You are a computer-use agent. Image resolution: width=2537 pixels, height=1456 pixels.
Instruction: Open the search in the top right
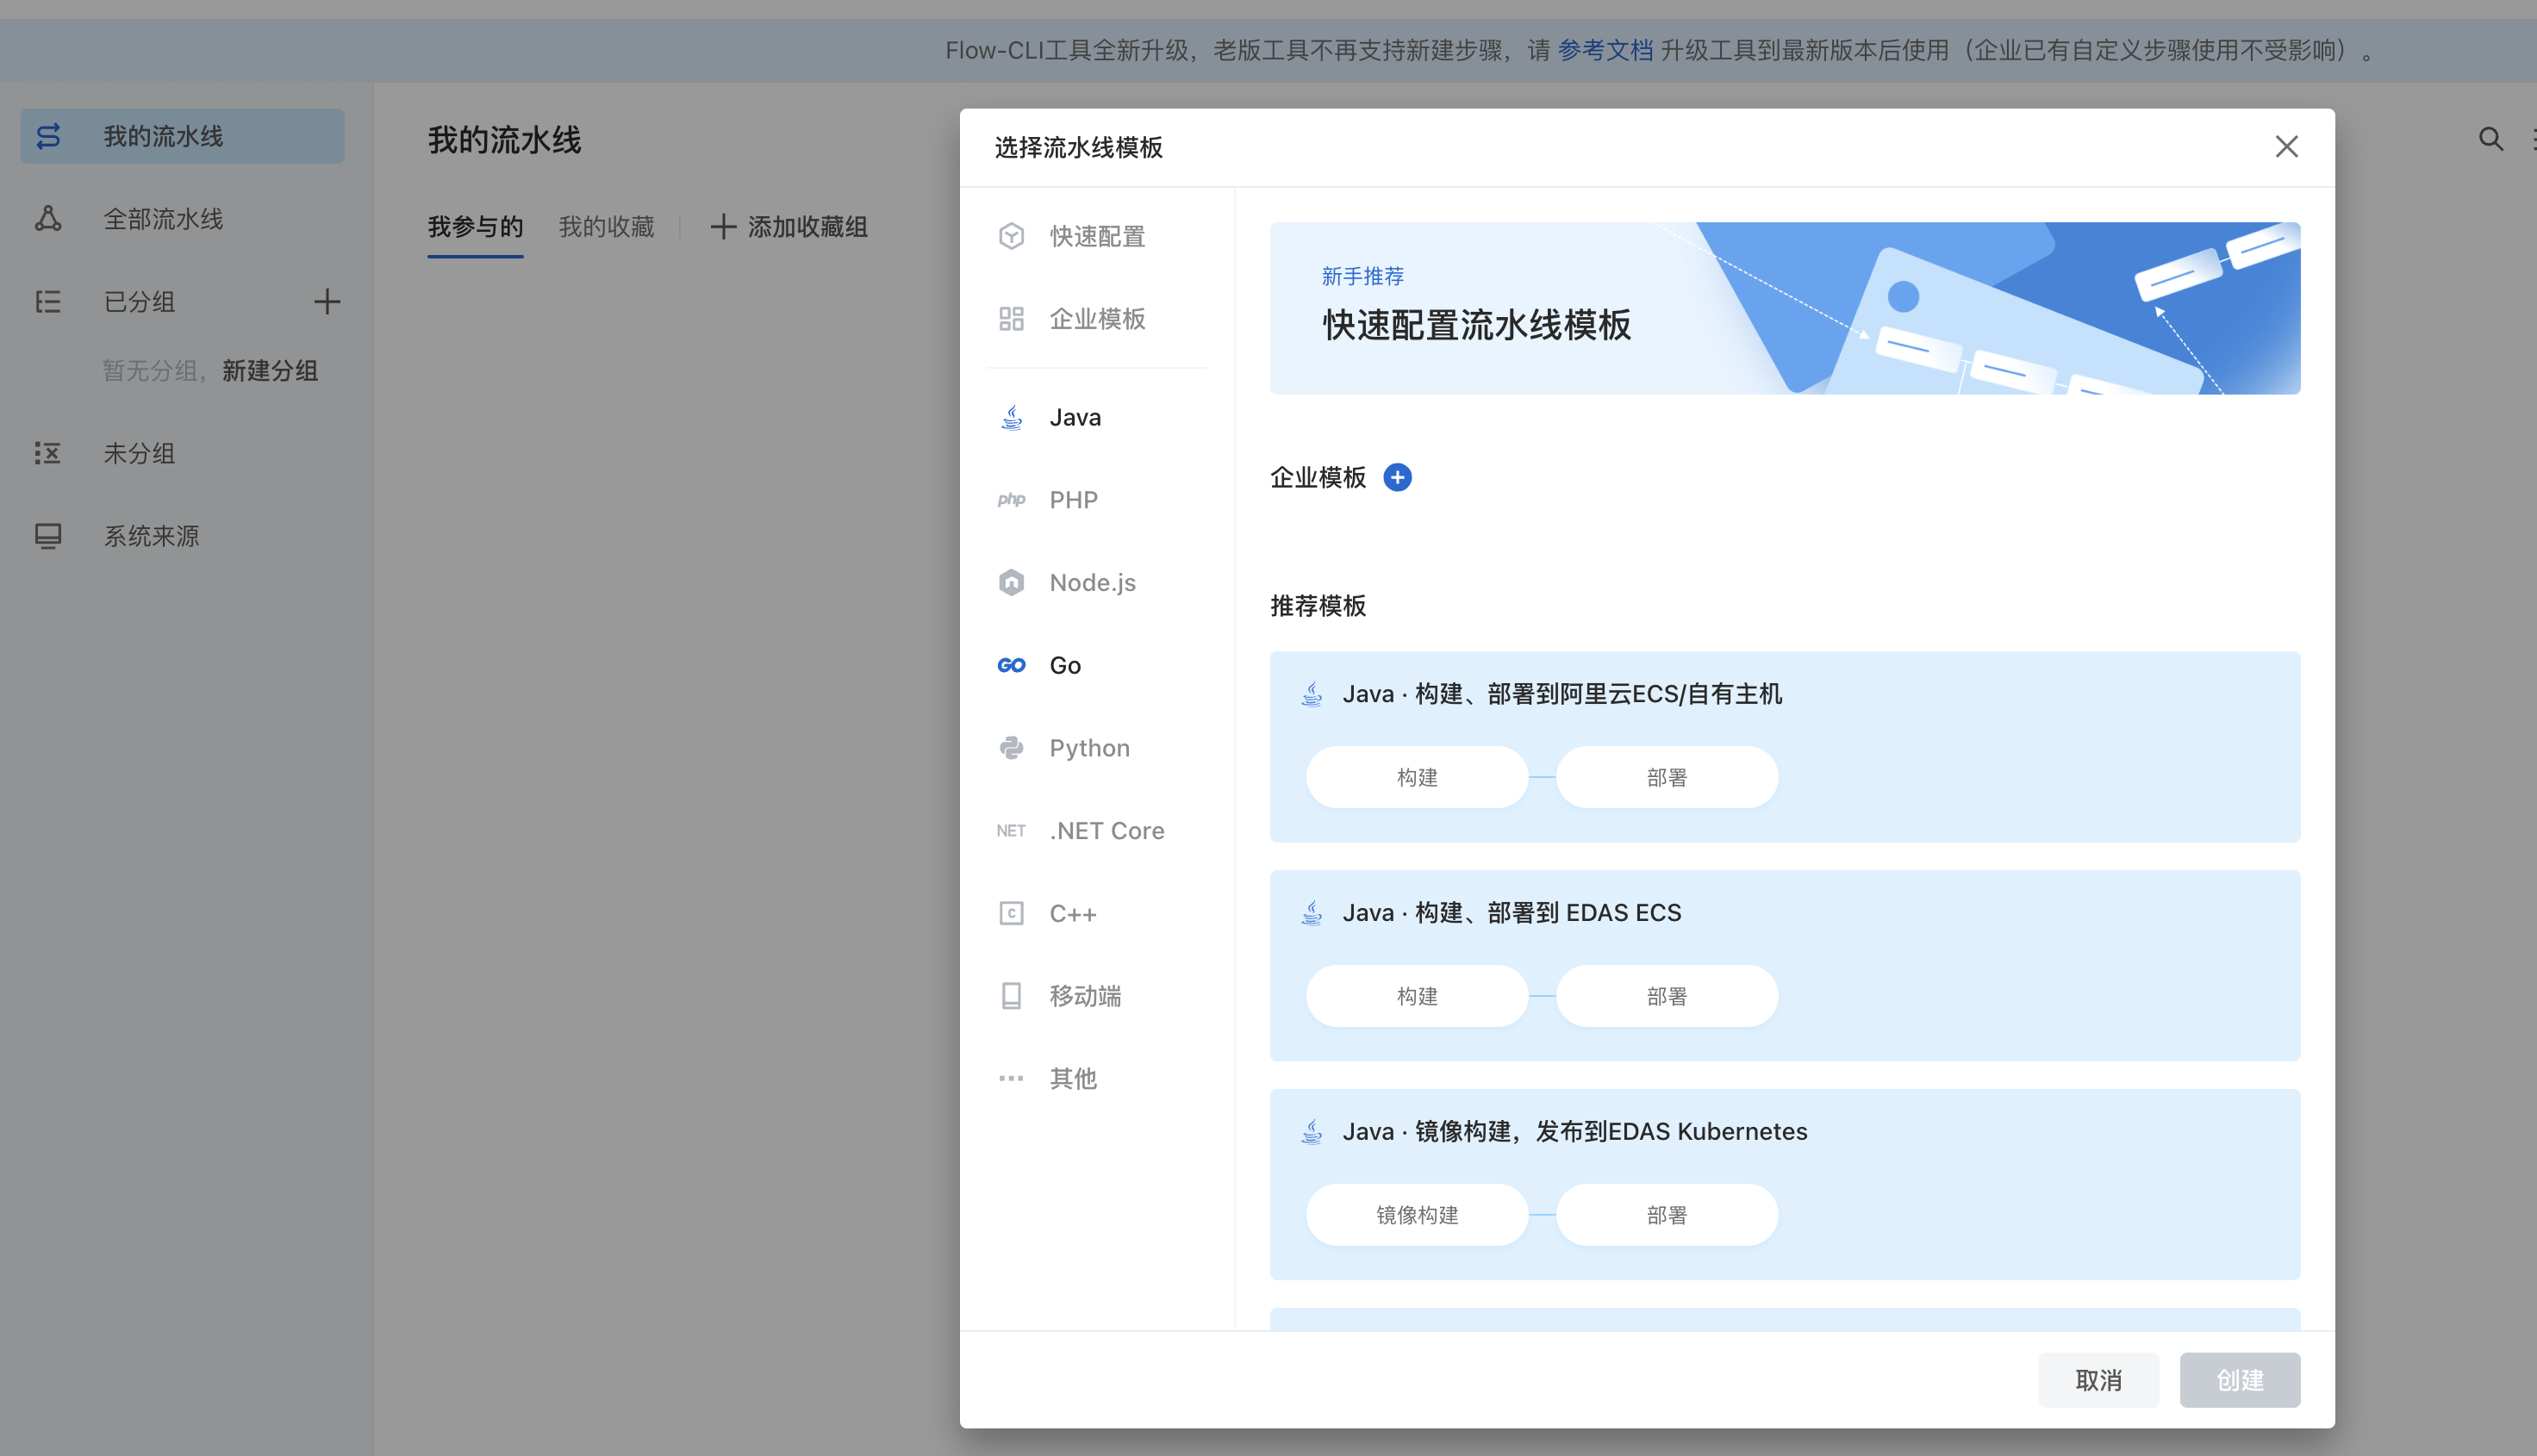(2490, 140)
